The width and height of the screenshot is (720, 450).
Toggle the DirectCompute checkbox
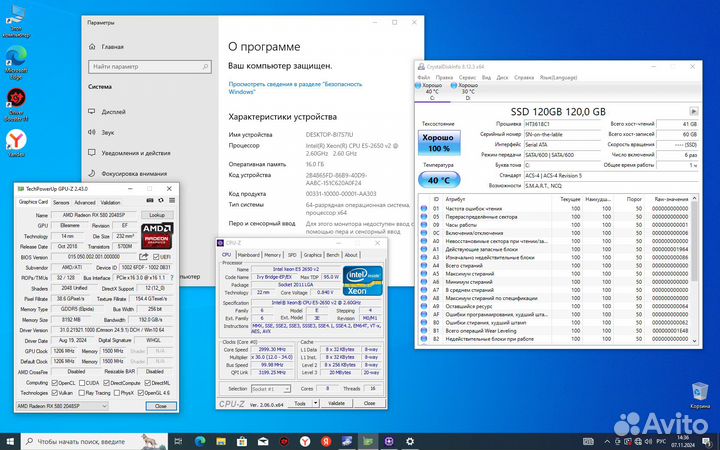coord(106,382)
